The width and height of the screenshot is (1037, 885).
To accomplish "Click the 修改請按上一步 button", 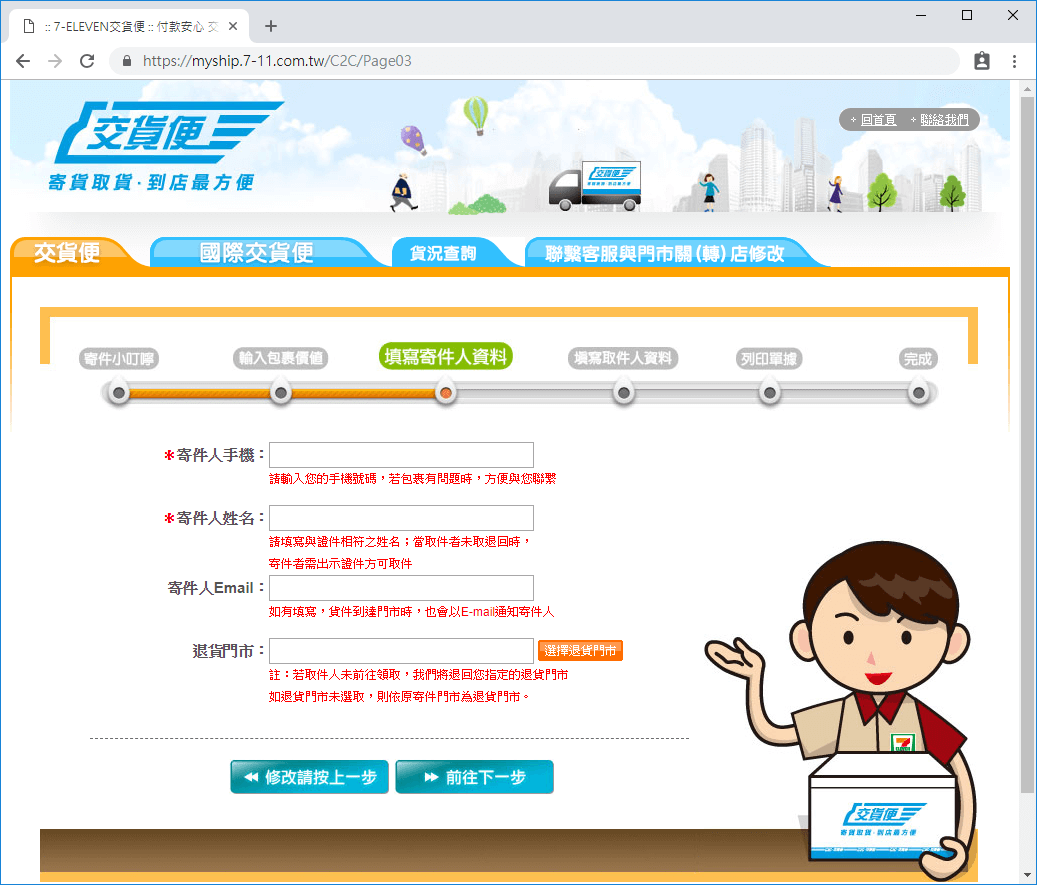I will click(309, 776).
